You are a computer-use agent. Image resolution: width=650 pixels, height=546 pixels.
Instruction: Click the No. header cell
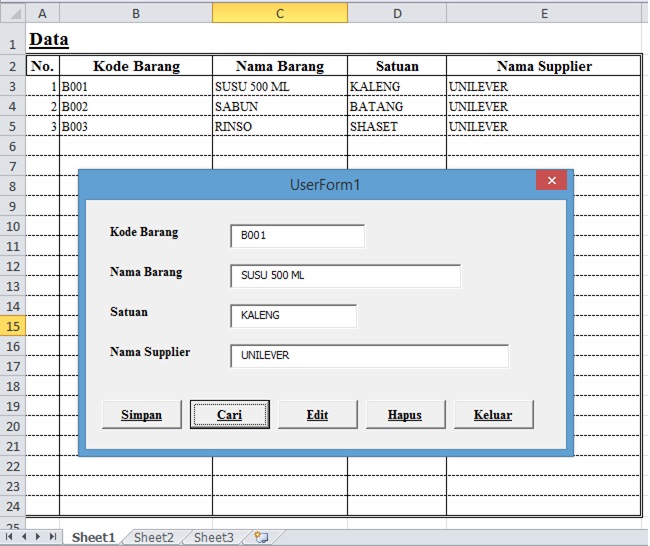coord(43,66)
